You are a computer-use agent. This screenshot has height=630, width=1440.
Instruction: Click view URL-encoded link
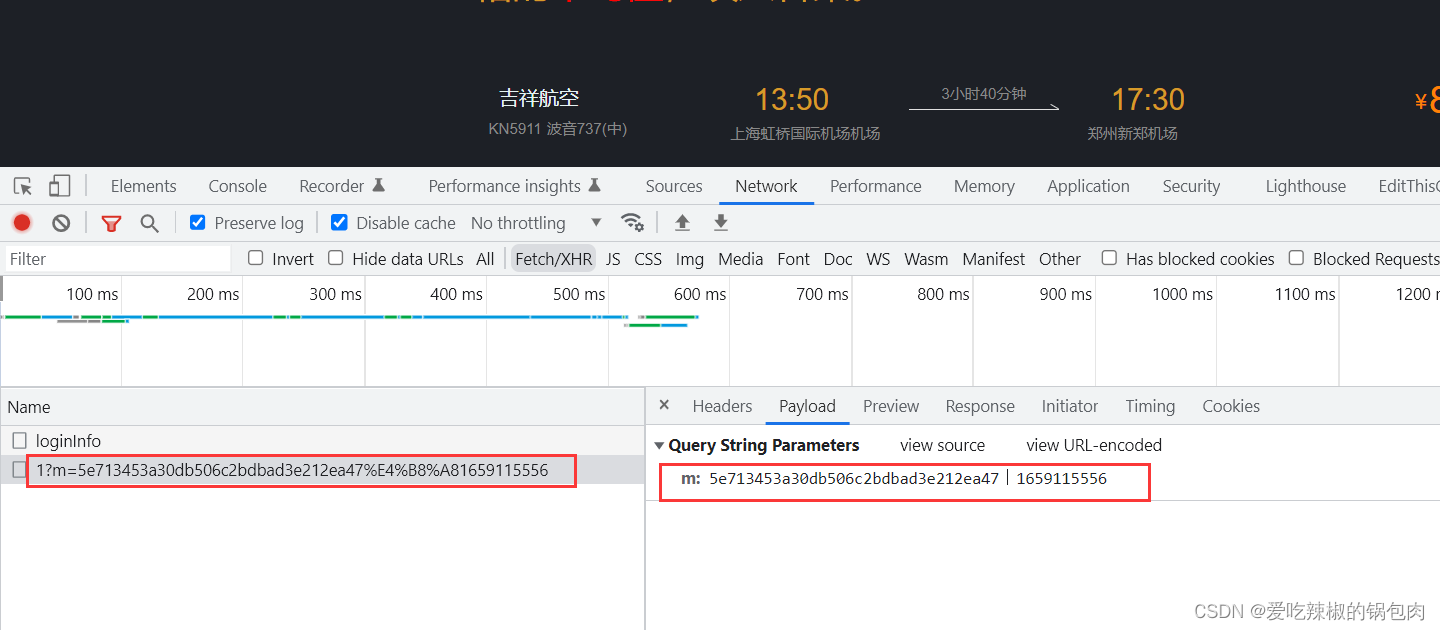(x=1094, y=446)
